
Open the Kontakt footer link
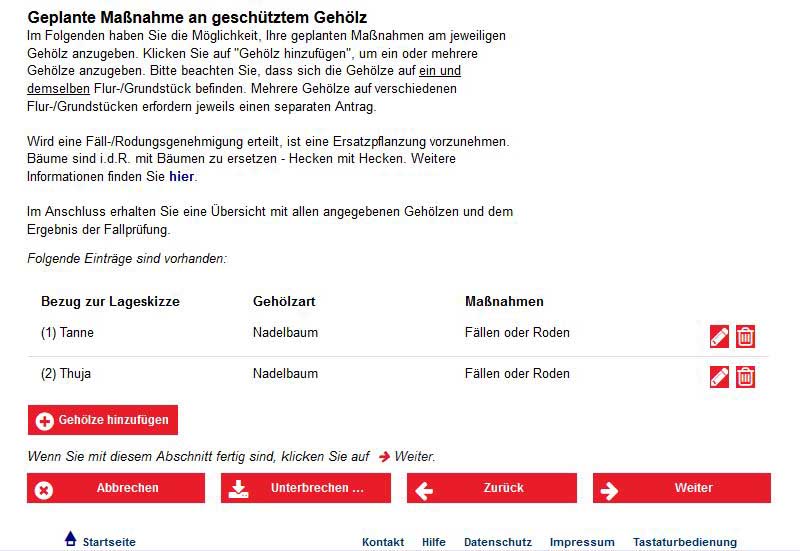tap(383, 542)
